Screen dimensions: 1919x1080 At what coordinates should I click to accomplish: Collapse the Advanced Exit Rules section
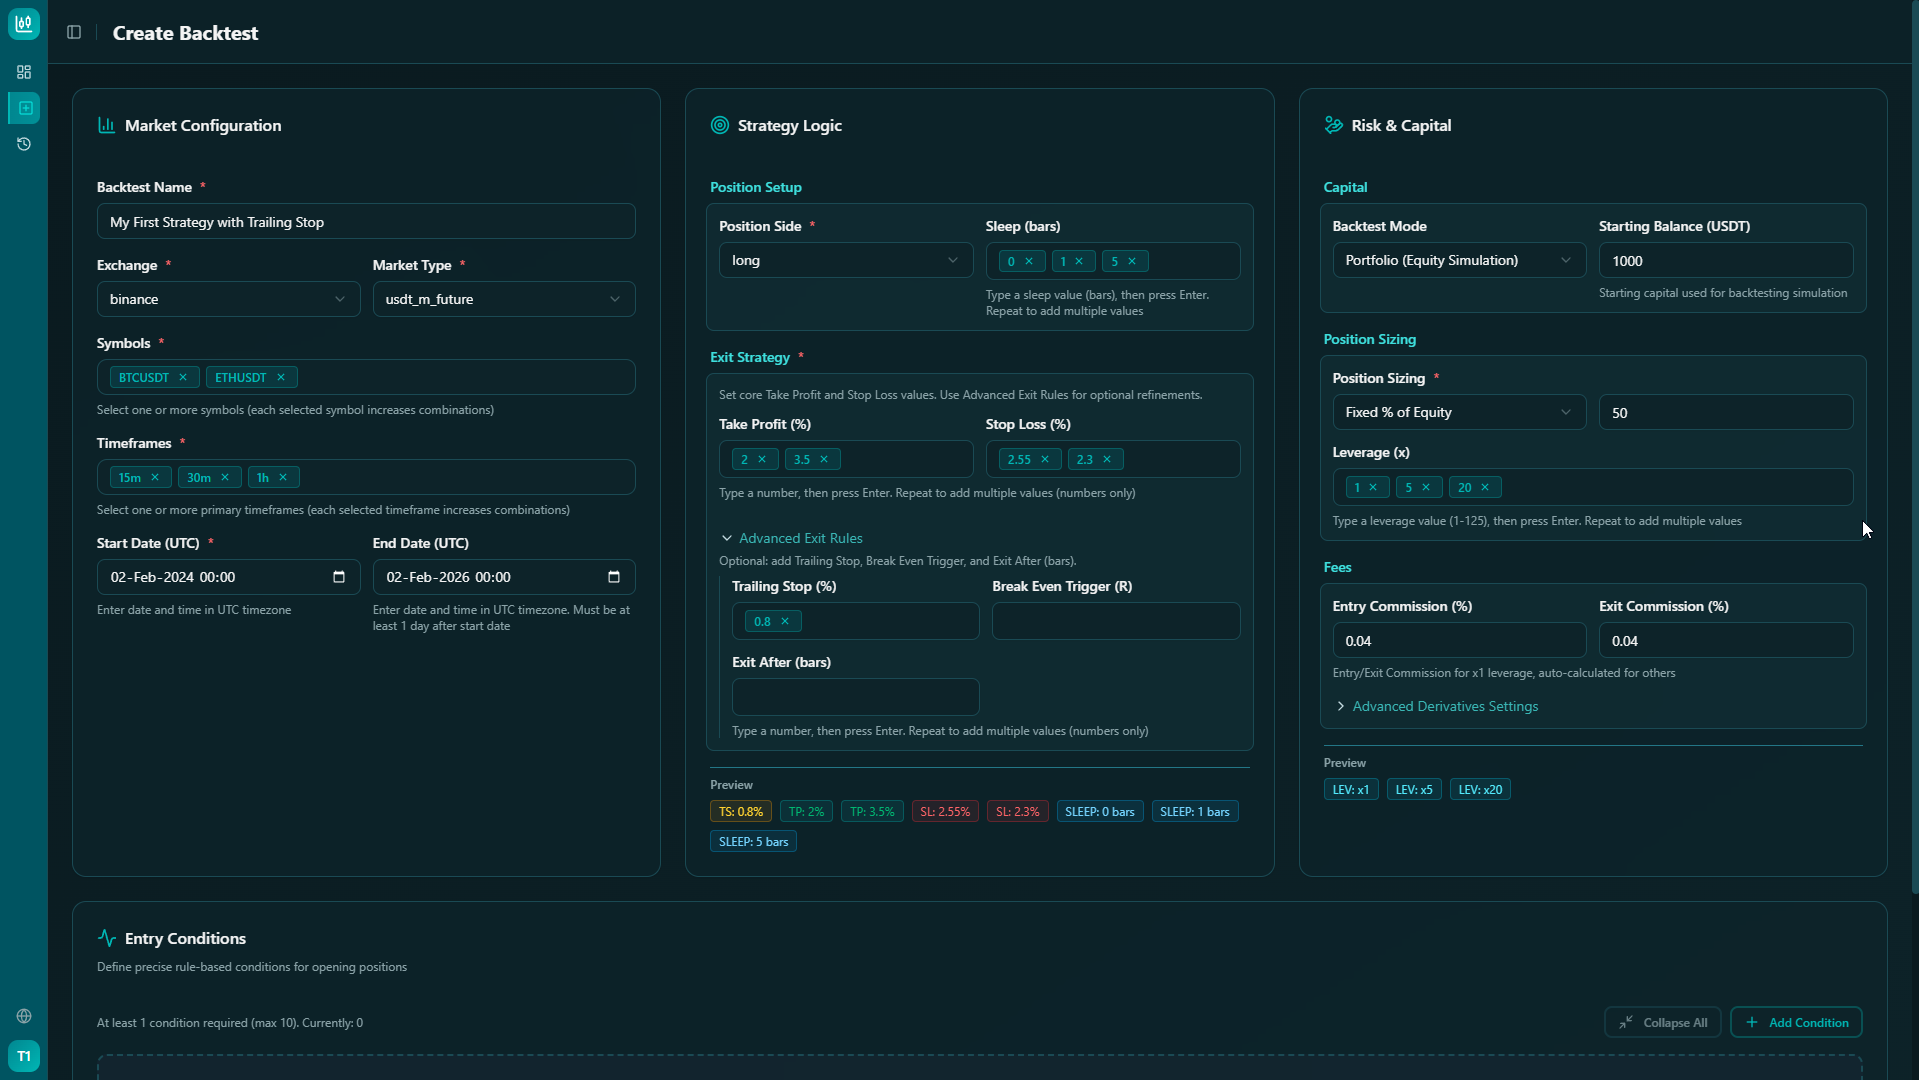coord(792,538)
